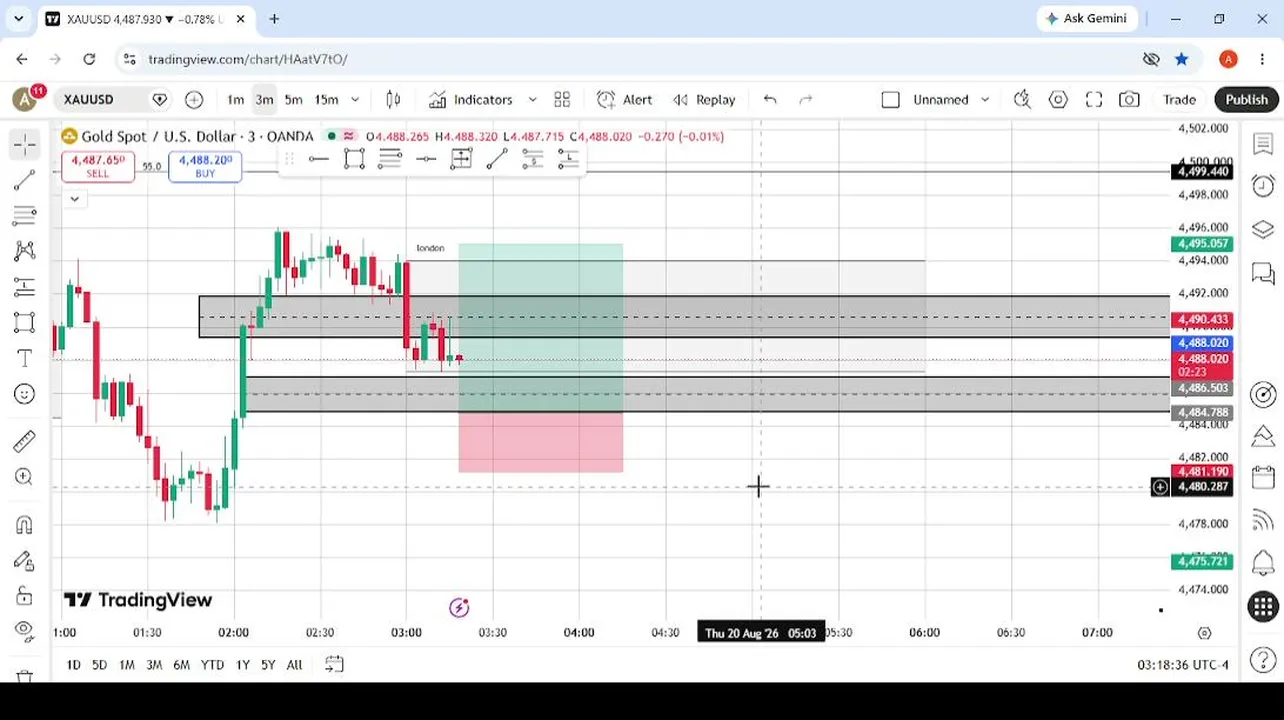Open the layout grid setup
Image resolution: width=1284 pixels, height=720 pixels.
coord(562,99)
